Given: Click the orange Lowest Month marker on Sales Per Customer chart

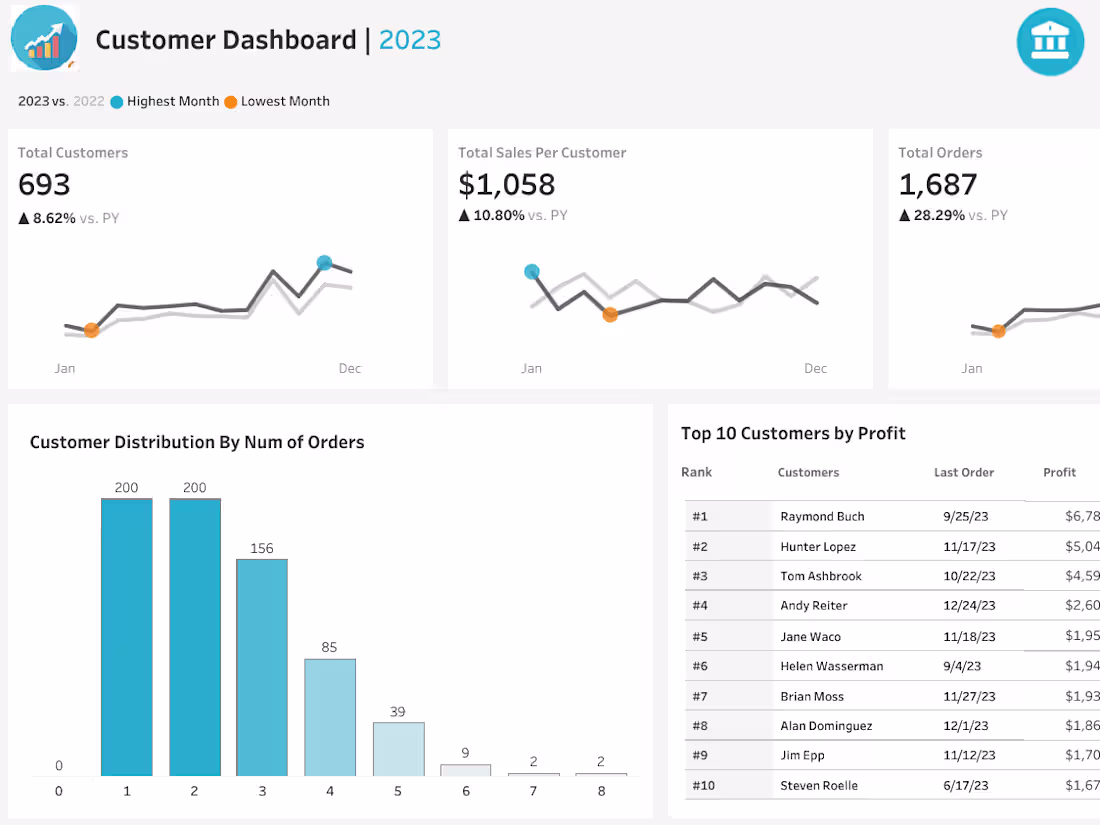Looking at the screenshot, I should (610, 314).
